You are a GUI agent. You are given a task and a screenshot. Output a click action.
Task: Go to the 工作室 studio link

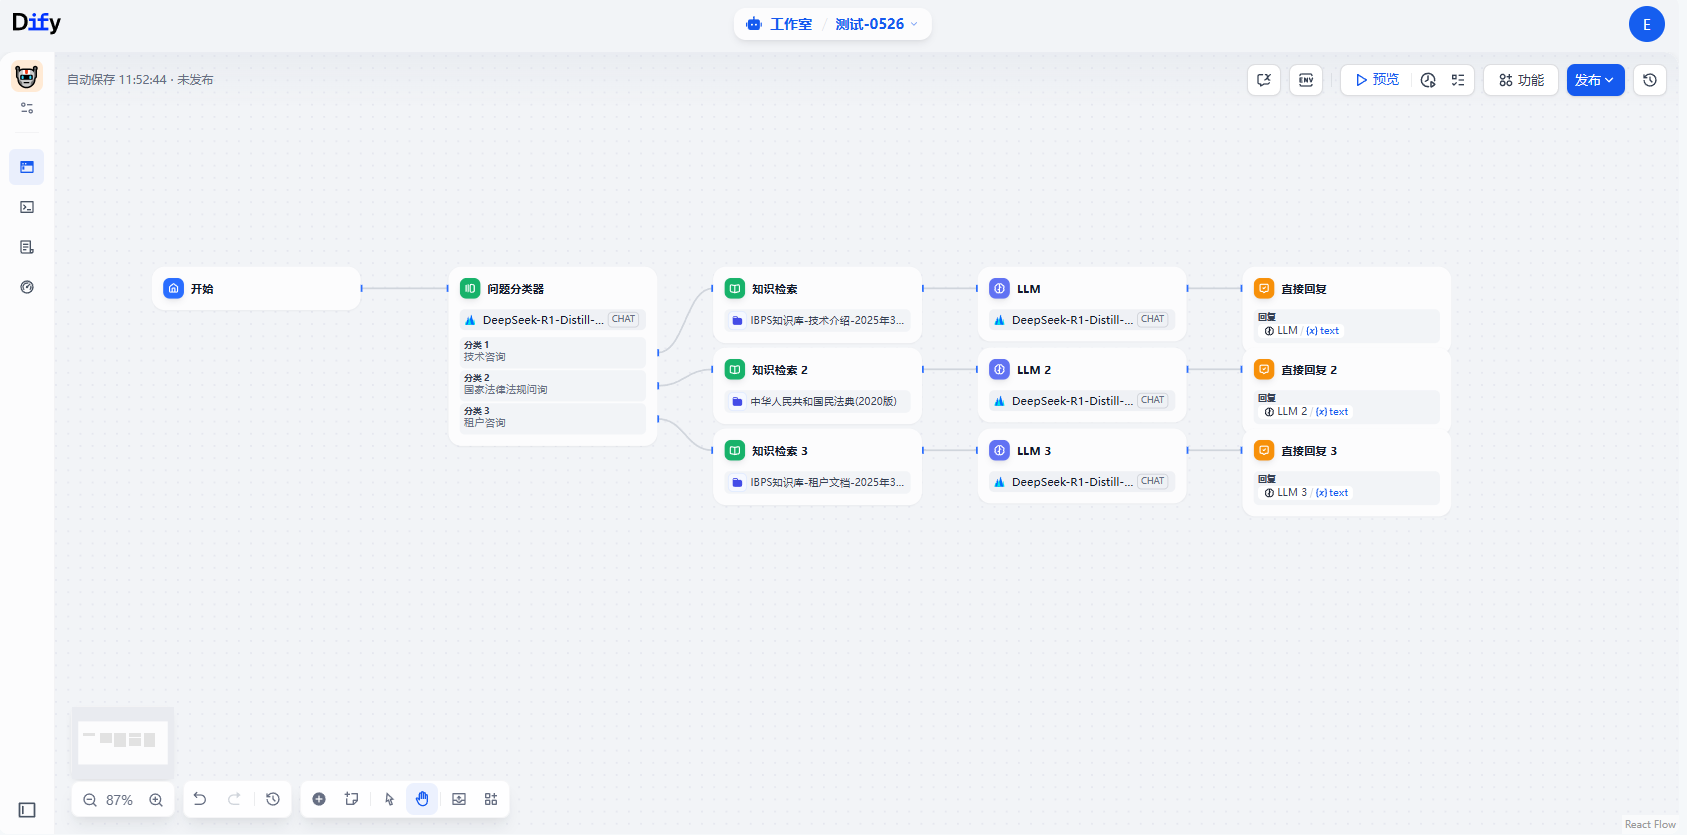[x=780, y=24]
